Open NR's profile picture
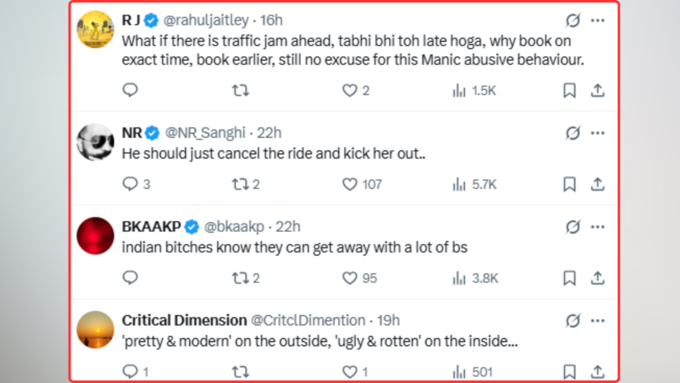Screen dimensions: 680x383 tap(95, 142)
